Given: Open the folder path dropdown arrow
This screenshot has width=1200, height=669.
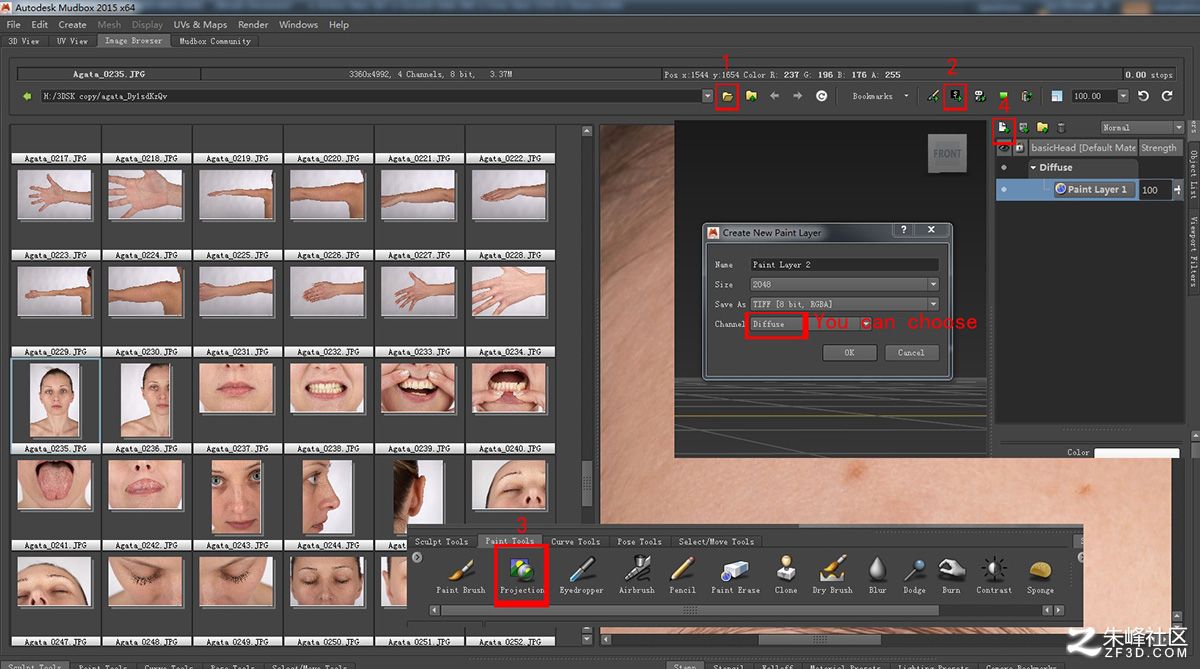Looking at the screenshot, I should pos(707,96).
